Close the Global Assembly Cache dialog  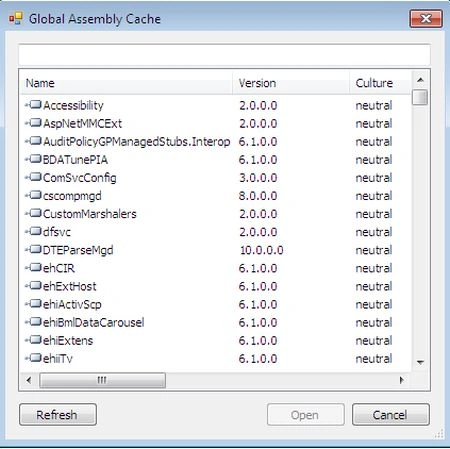tap(426, 19)
